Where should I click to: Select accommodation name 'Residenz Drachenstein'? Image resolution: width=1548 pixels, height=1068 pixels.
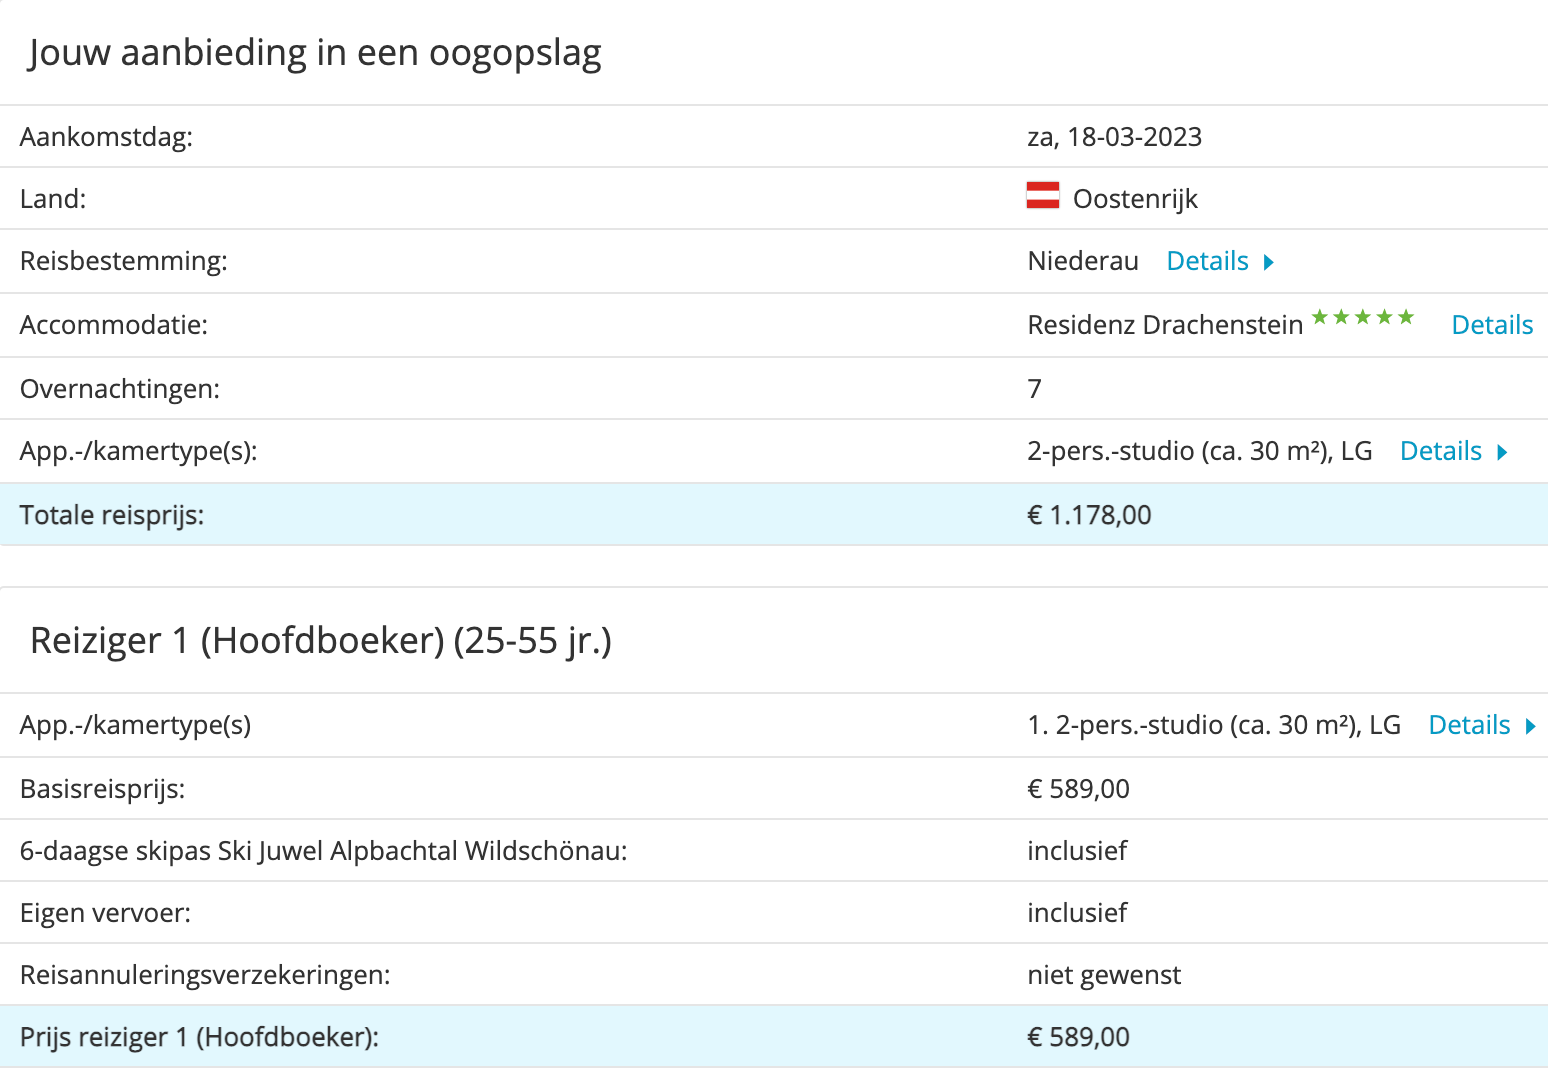(x=1165, y=325)
